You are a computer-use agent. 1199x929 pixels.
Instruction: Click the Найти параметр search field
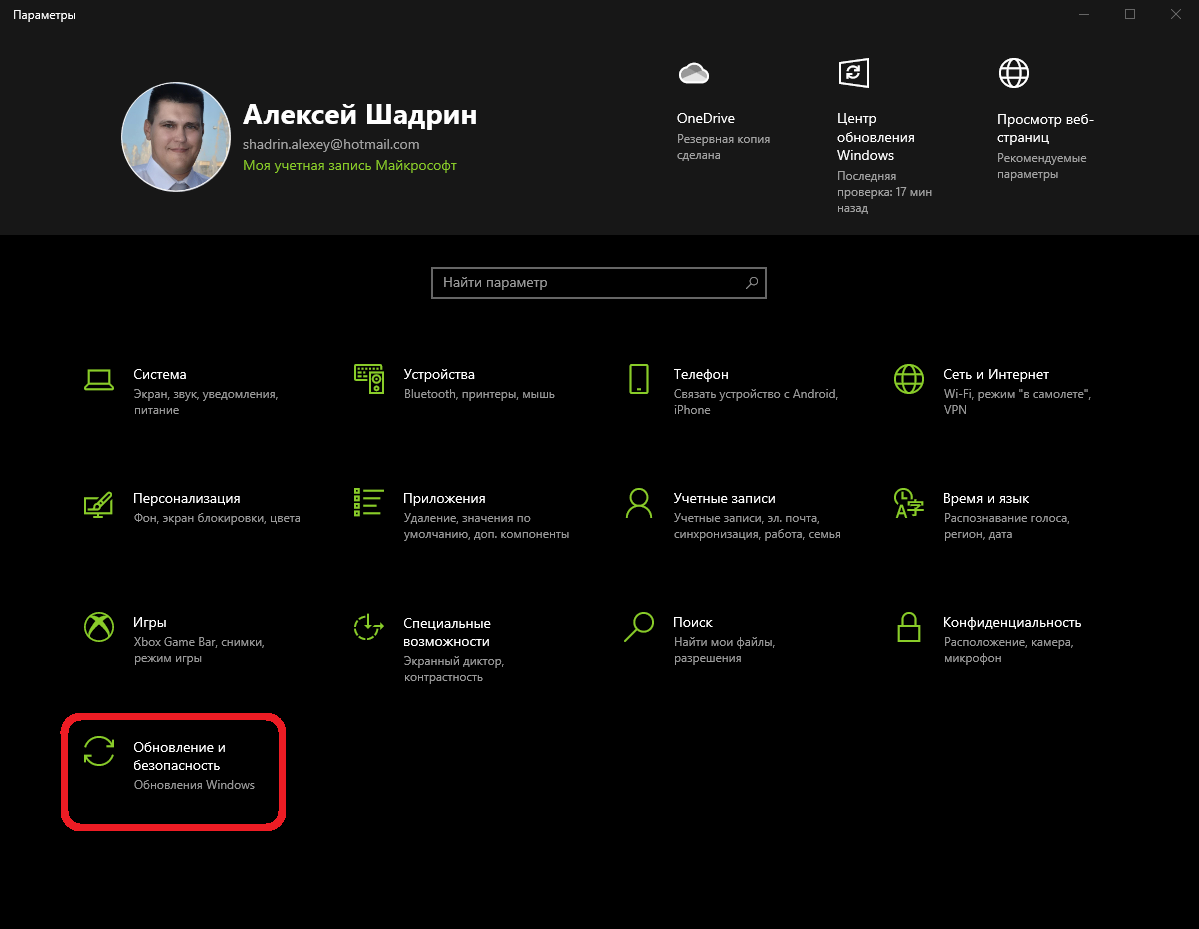point(599,283)
